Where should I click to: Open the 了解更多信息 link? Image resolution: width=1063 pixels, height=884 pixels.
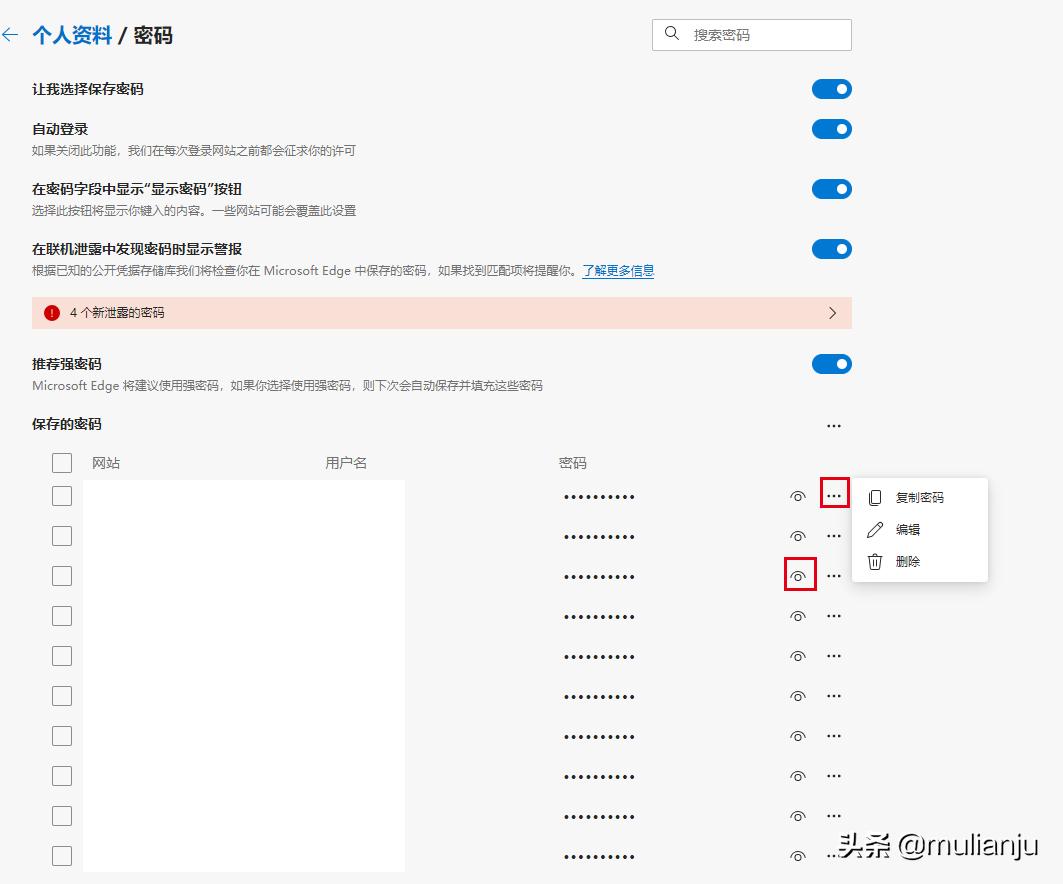click(x=617, y=270)
